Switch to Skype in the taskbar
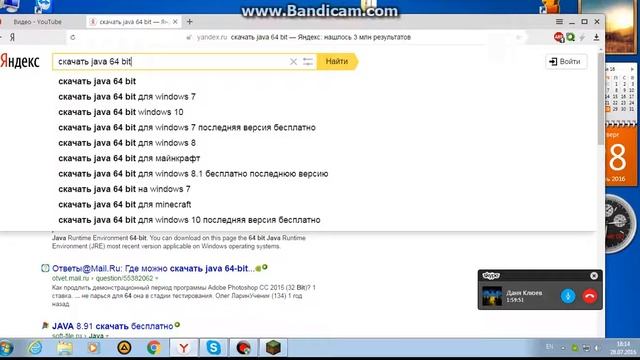This screenshot has width=640, height=360. click(x=213, y=348)
